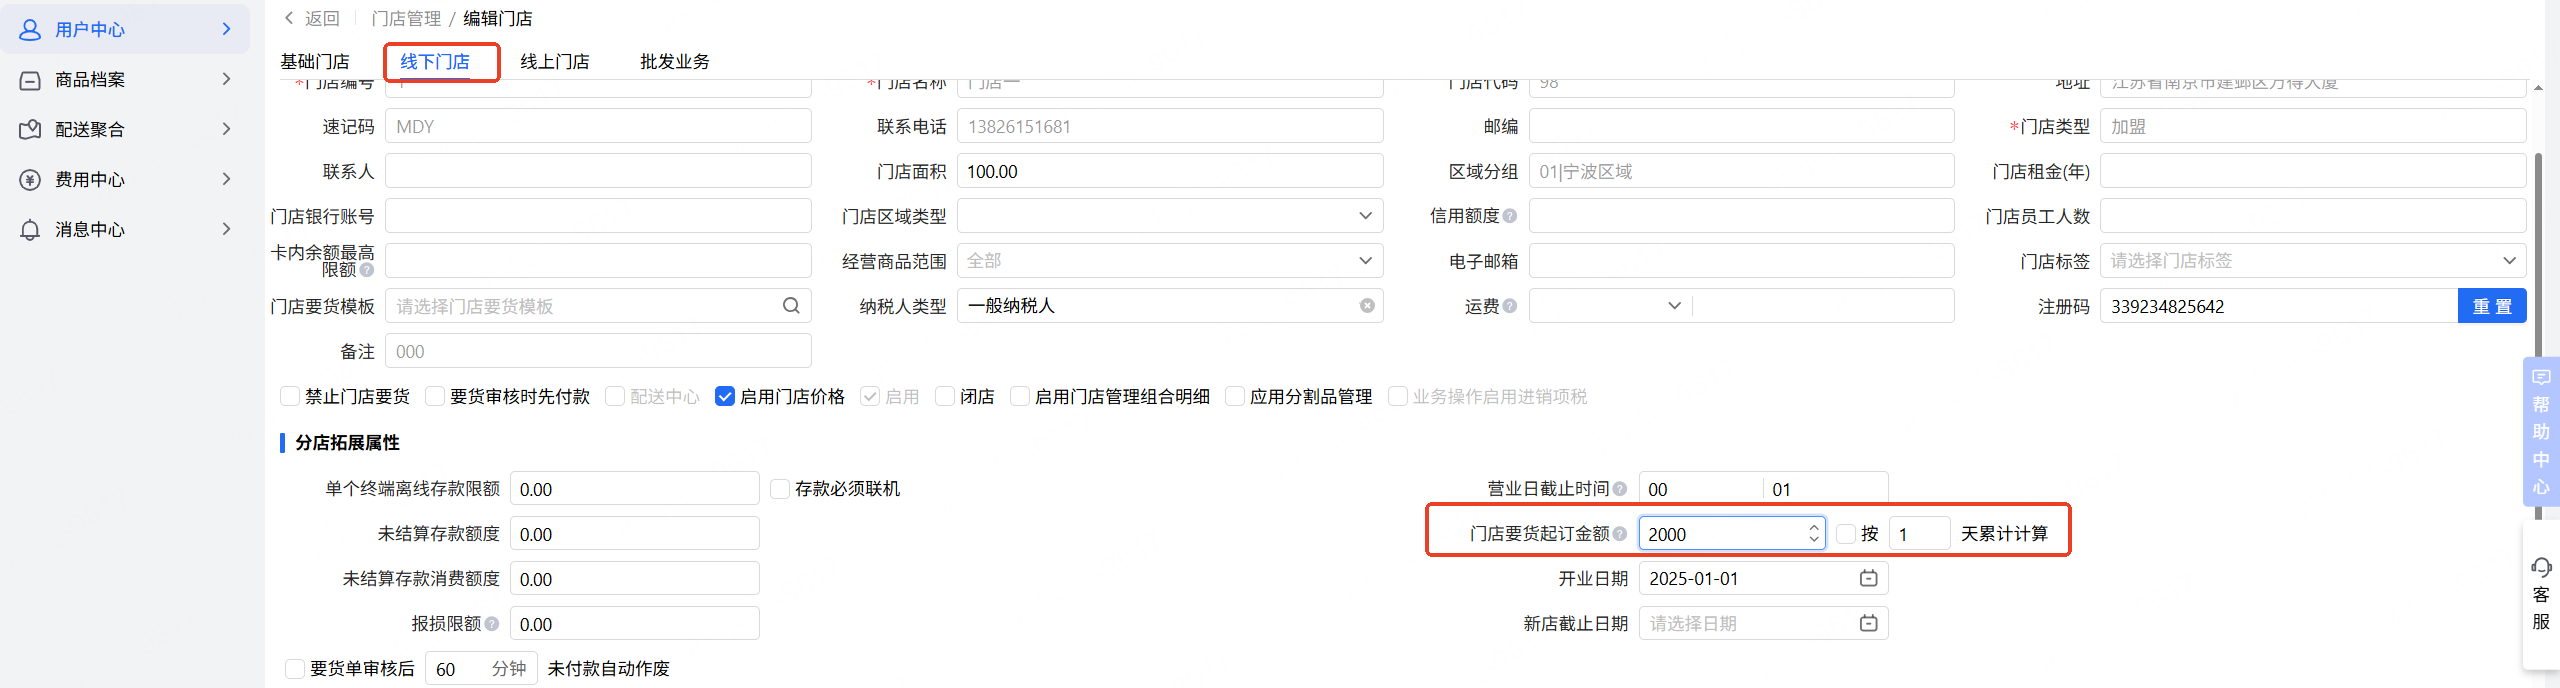Click the 配送聚合 sidebar icon

pos(30,130)
